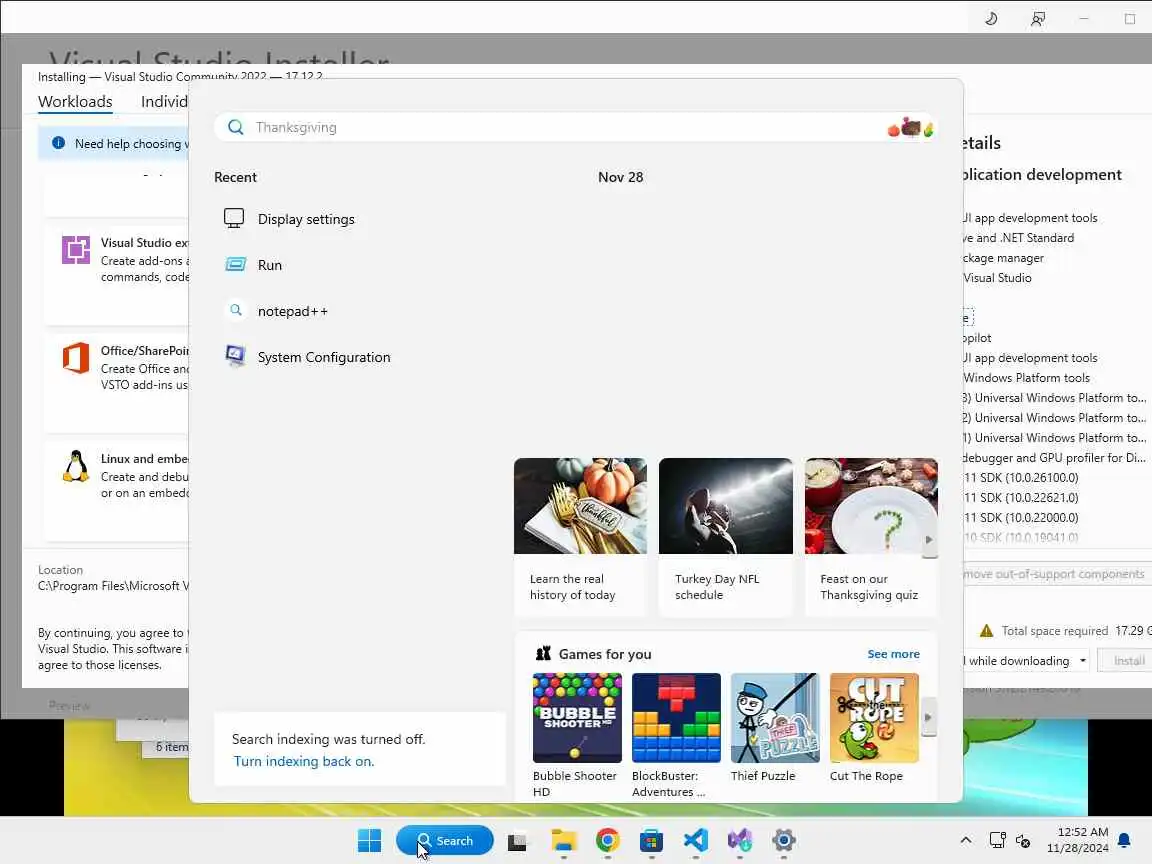Open Visual Studio Installer taskbar icon
The width and height of the screenshot is (1152, 864).
(740, 840)
